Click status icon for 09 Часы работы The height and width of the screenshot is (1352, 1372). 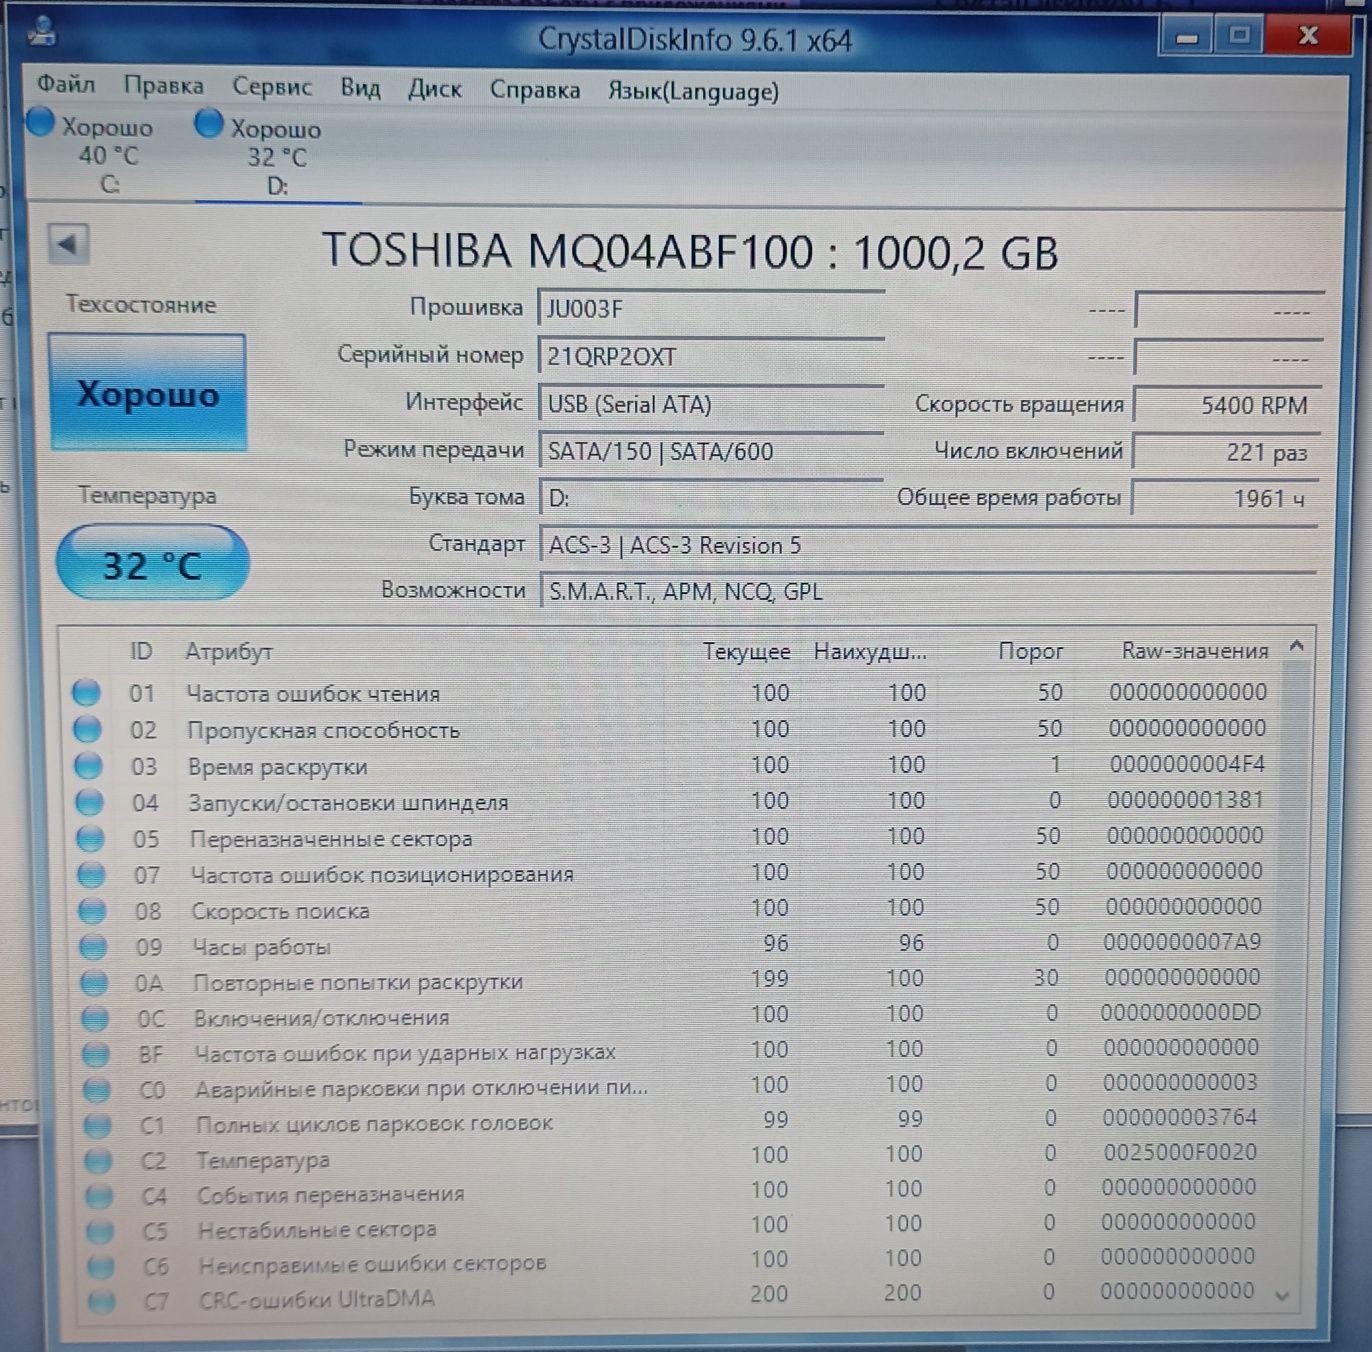click(94, 946)
